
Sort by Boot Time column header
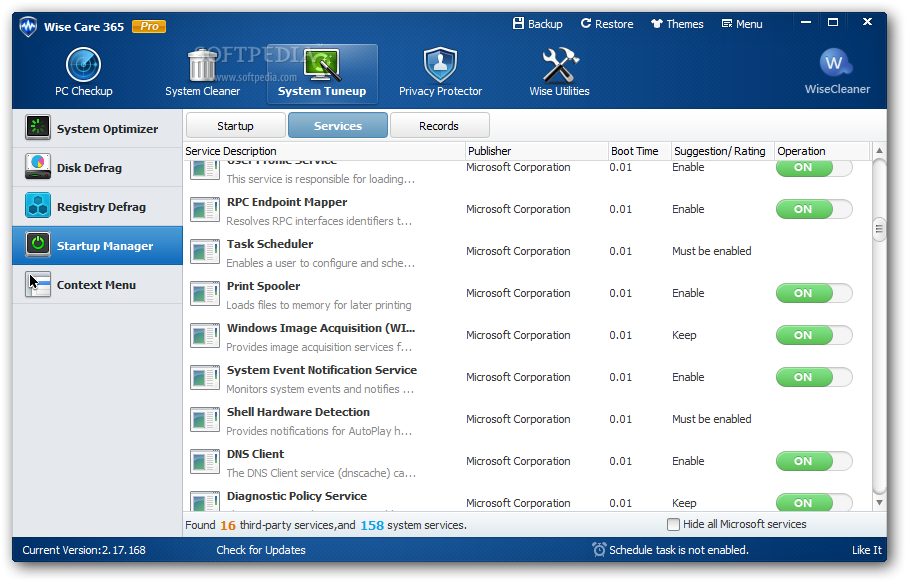[x=640, y=151]
